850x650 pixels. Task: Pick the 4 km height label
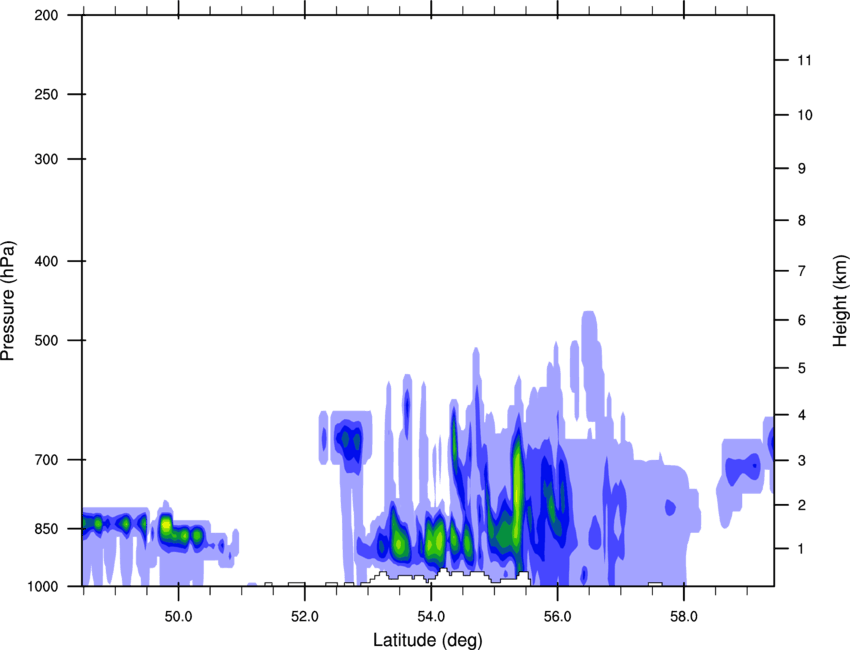802,415
